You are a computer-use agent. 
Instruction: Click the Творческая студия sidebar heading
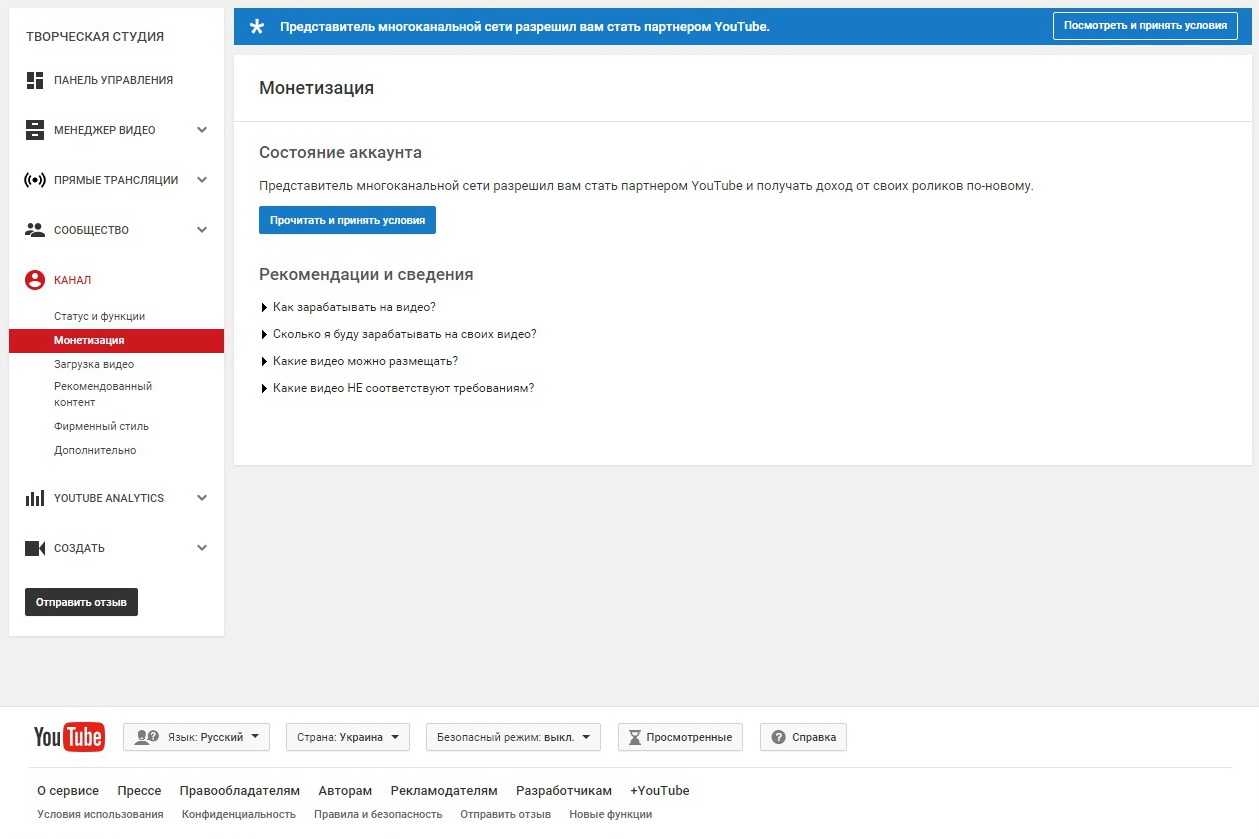pos(96,37)
